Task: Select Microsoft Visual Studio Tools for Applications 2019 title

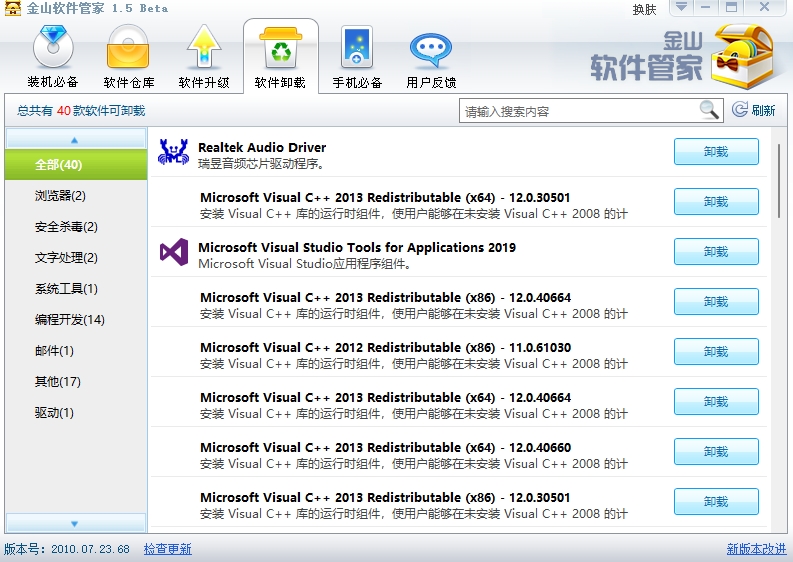Action: (357, 247)
